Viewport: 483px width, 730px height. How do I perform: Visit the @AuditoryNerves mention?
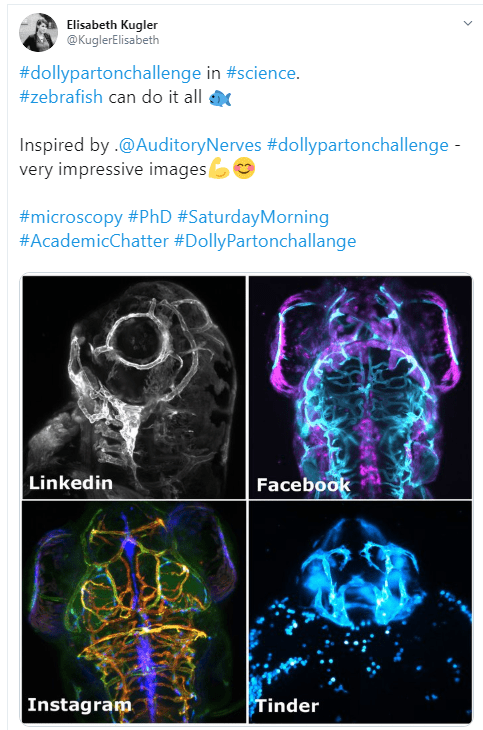tap(190, 145)
